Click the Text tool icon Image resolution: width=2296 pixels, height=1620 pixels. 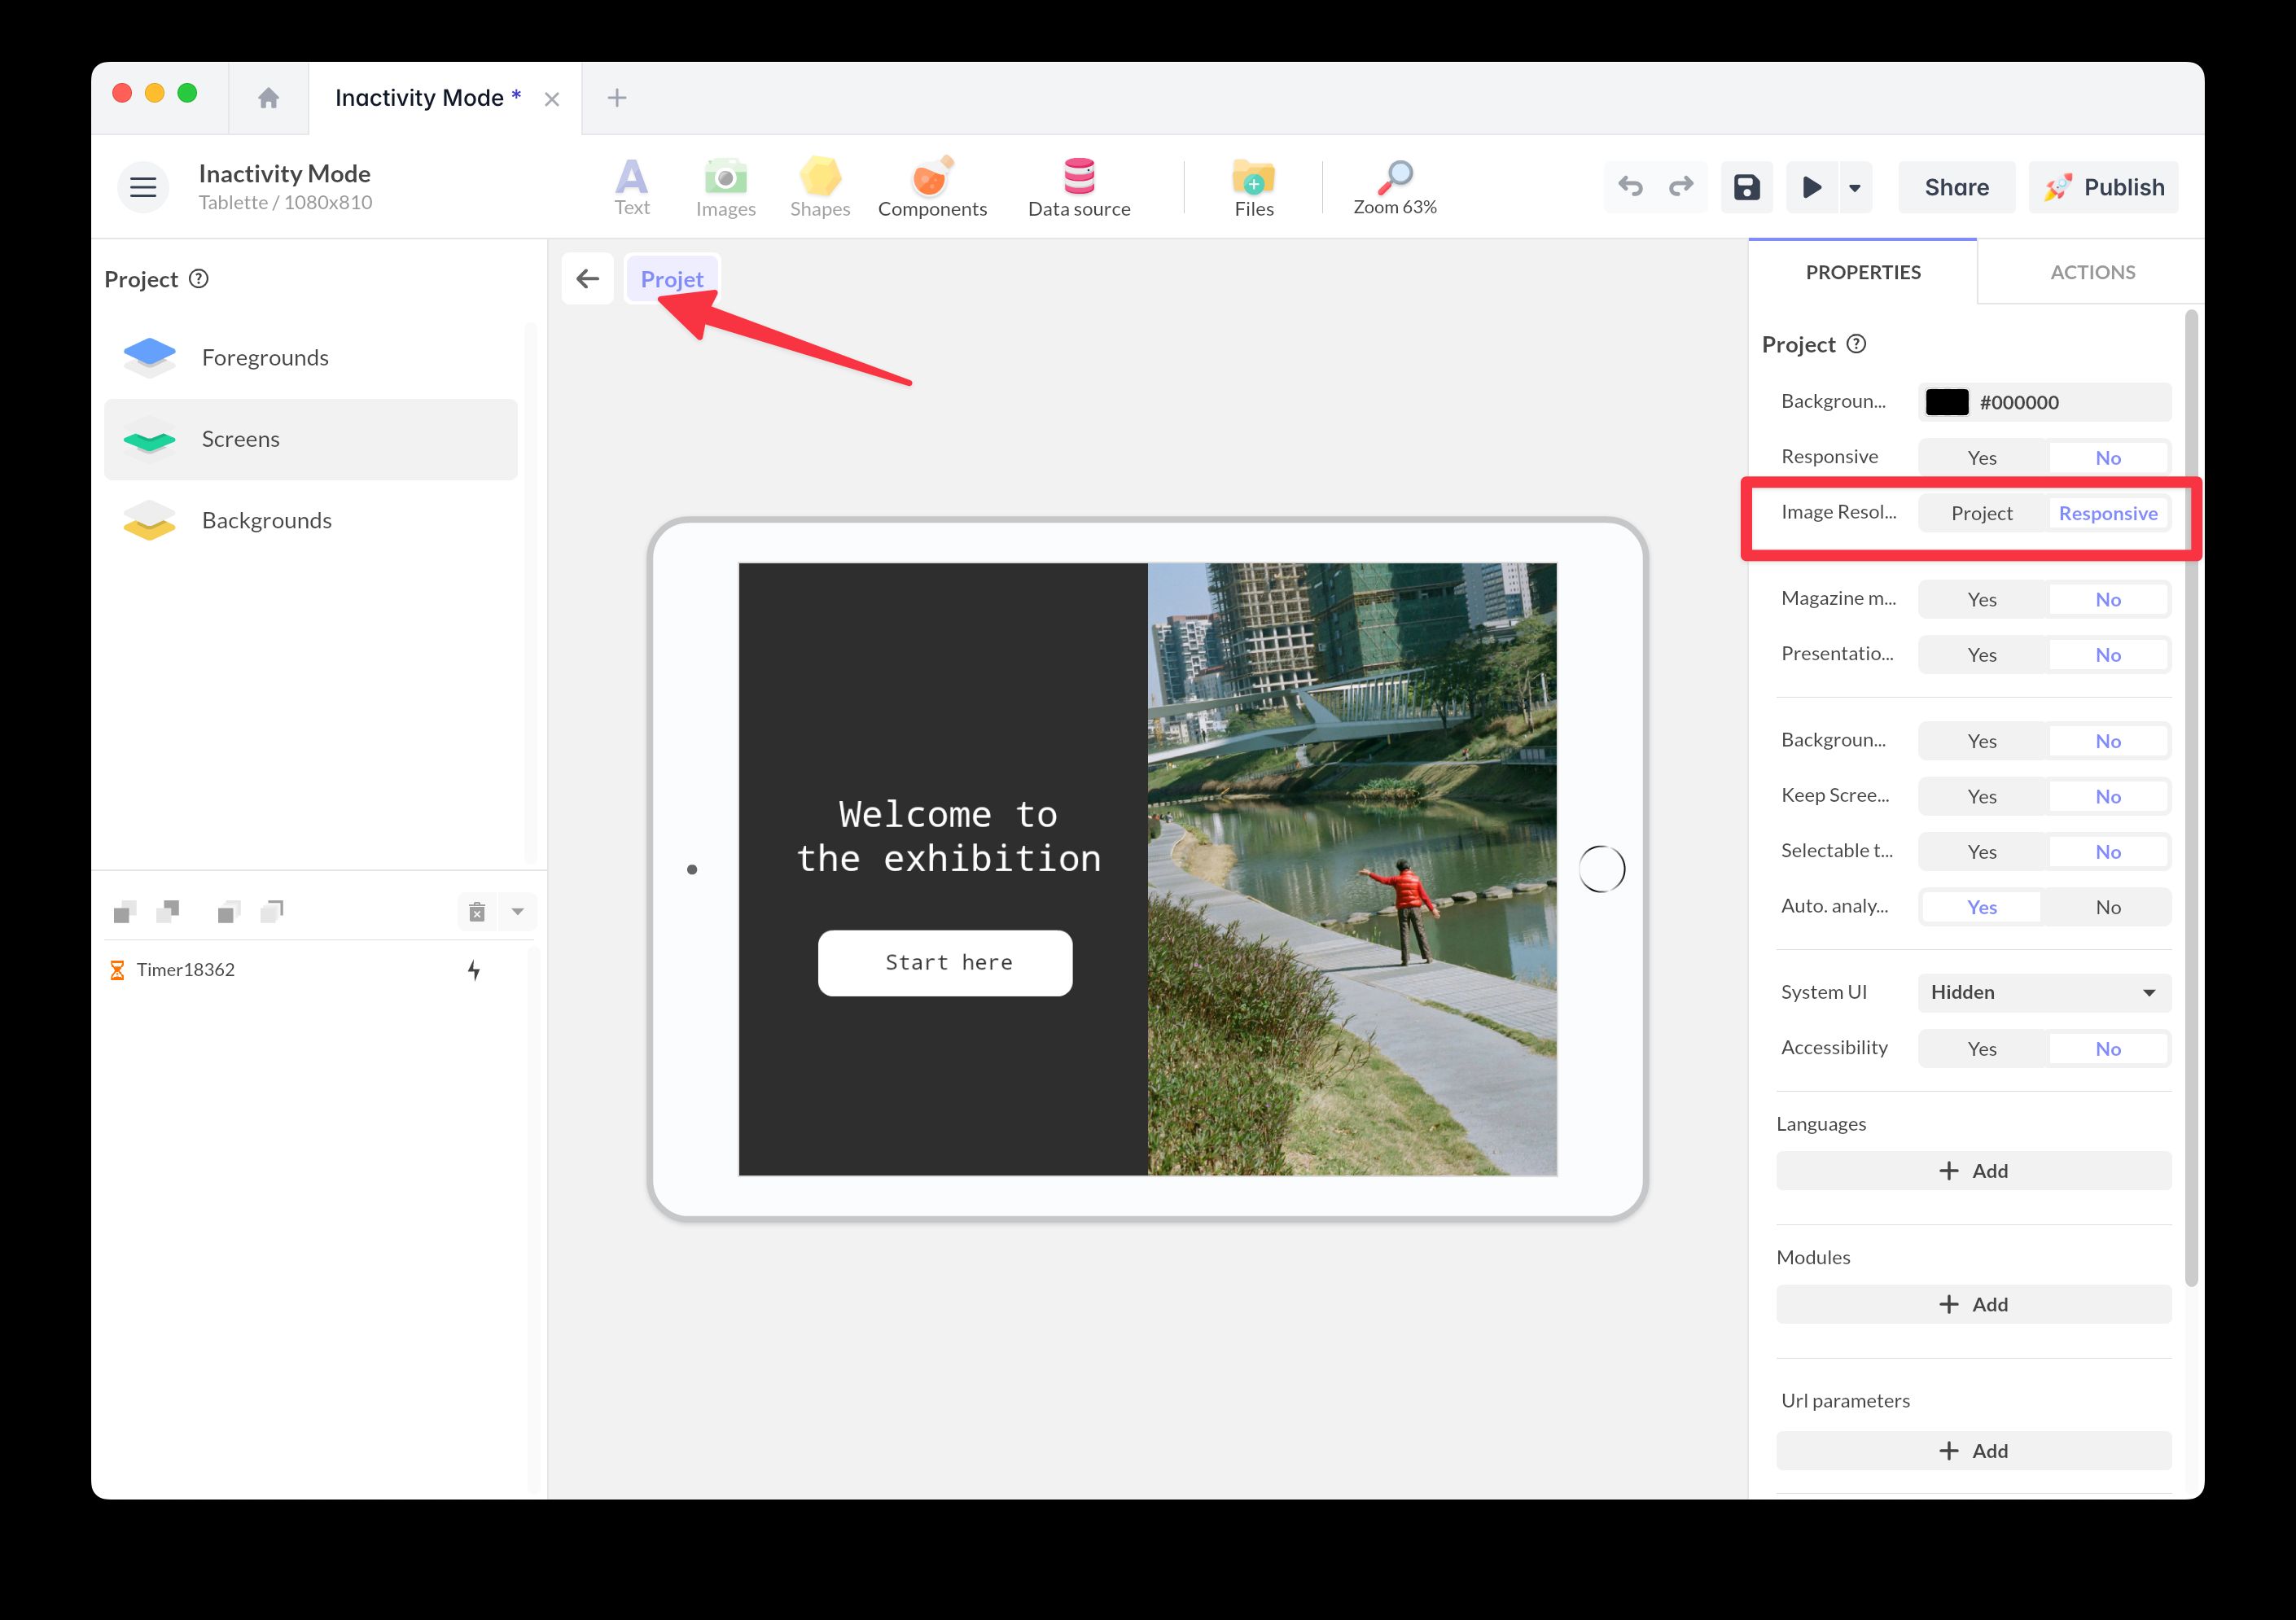tap(631, 178)
